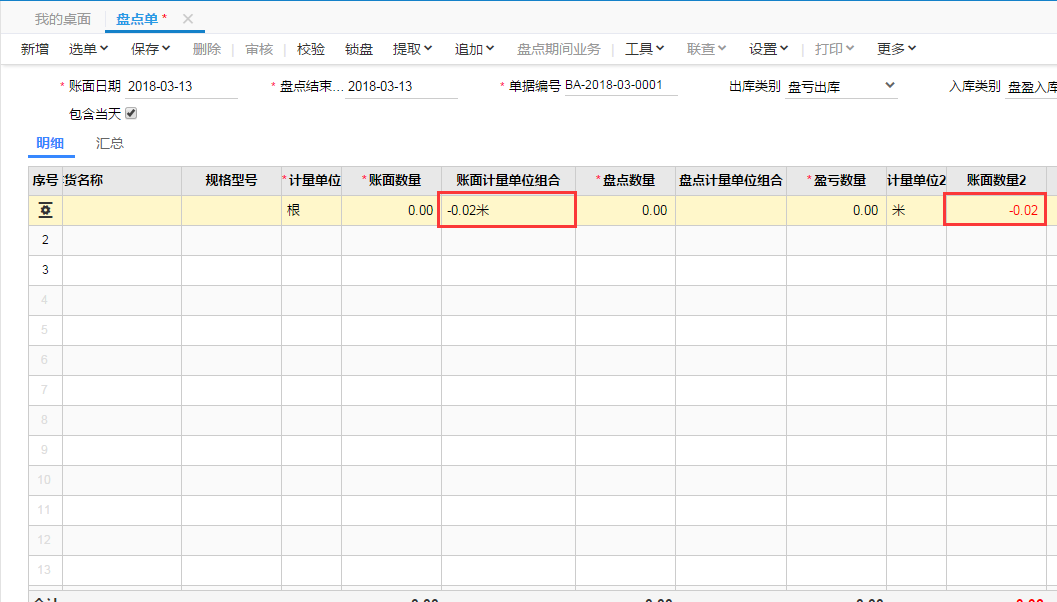Screen dimensions: 1057x602
Task: Click the 计量单位2 column header
Action: pyautogui.click(x=917, y=181)
